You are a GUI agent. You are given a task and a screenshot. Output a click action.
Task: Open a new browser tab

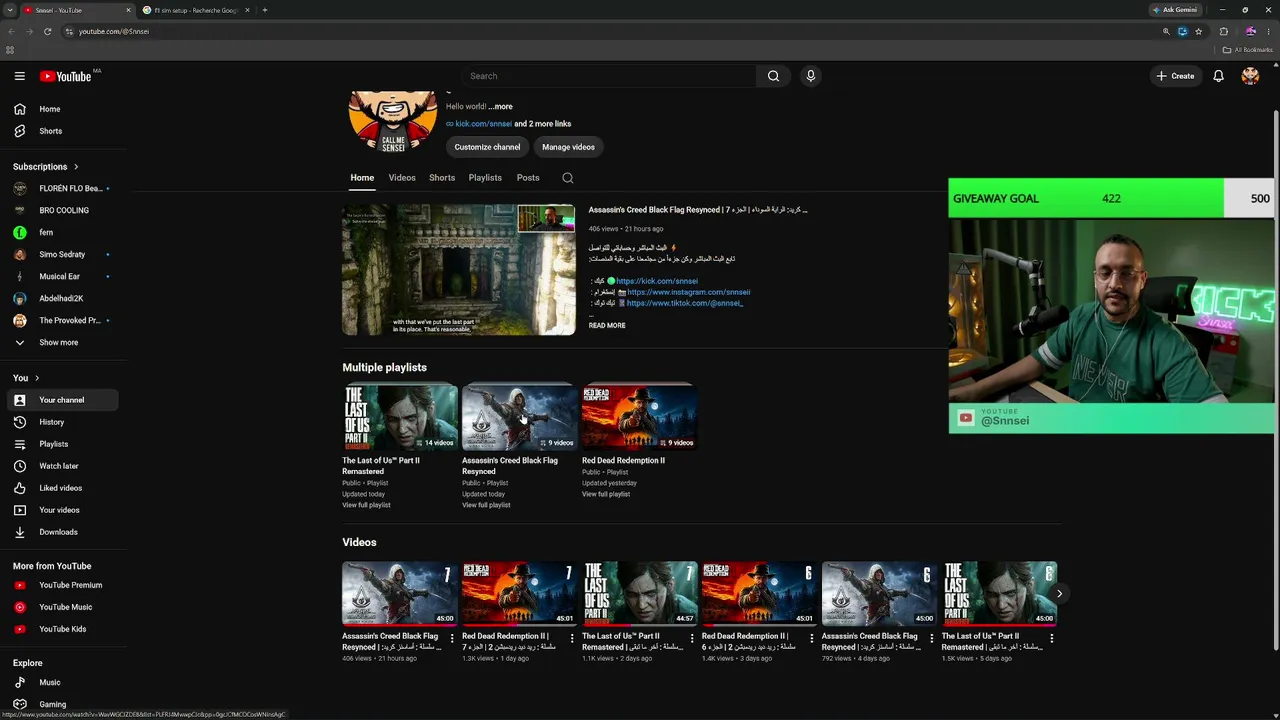264,10
